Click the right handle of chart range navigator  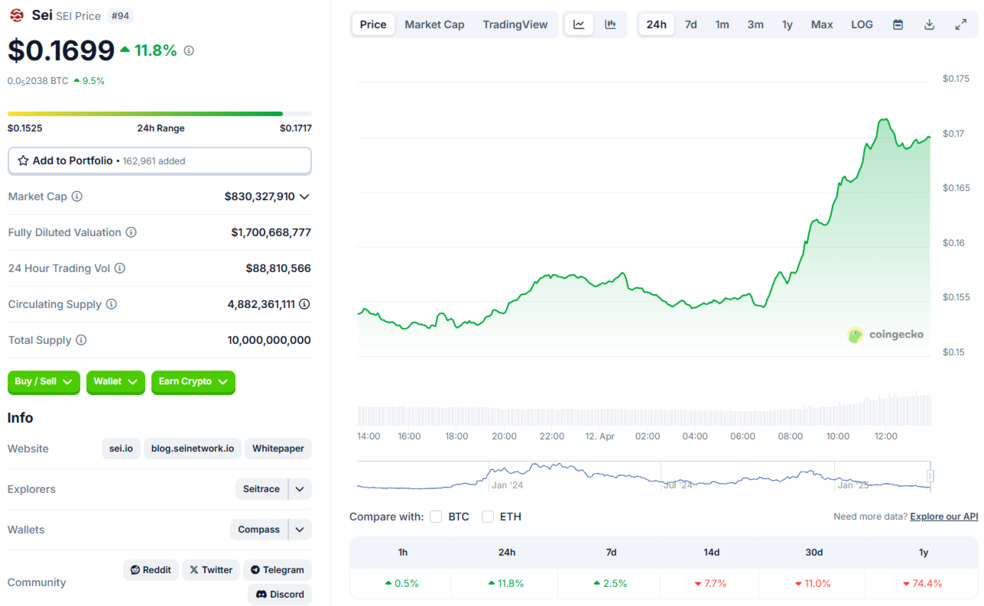(930, 476)
